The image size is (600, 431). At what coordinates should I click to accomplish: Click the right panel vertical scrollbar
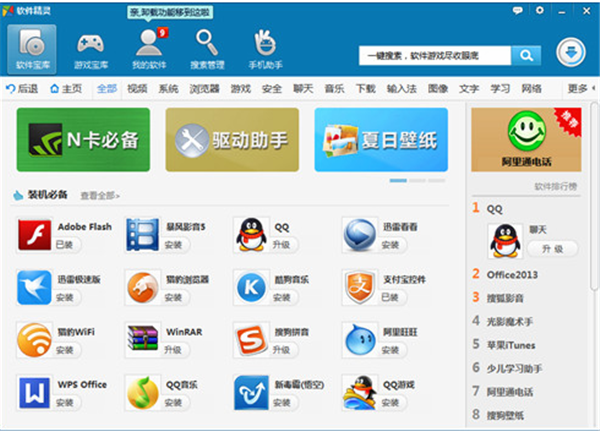[593, 196]
